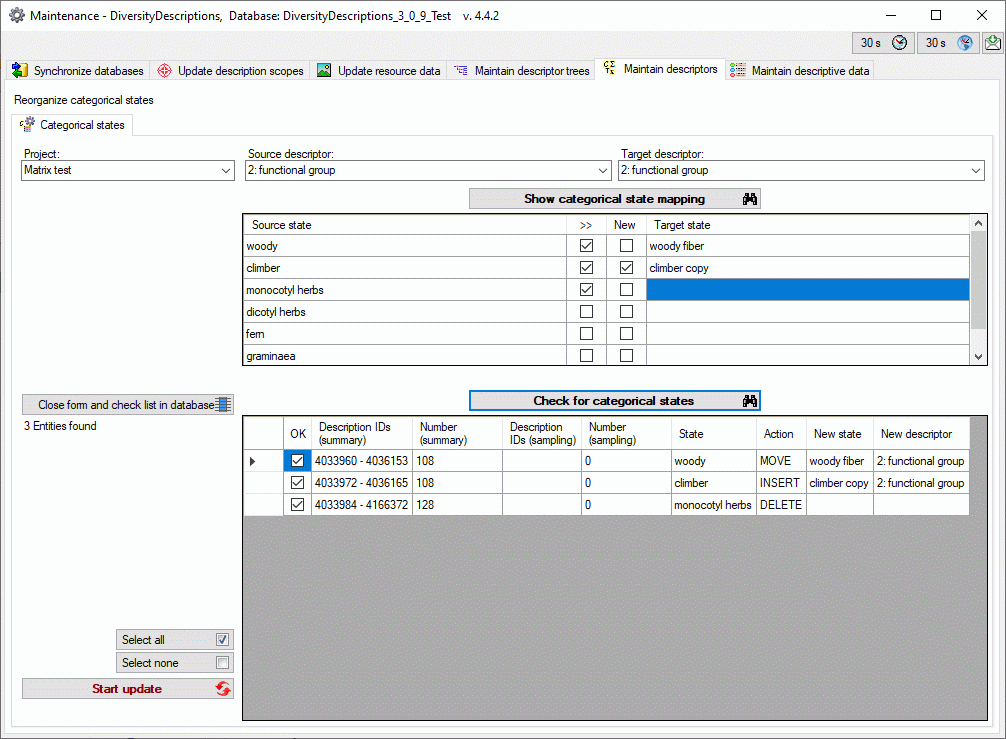Click the red target icon of Update description scopes
Screen dimensions: 1006x739
164,71
